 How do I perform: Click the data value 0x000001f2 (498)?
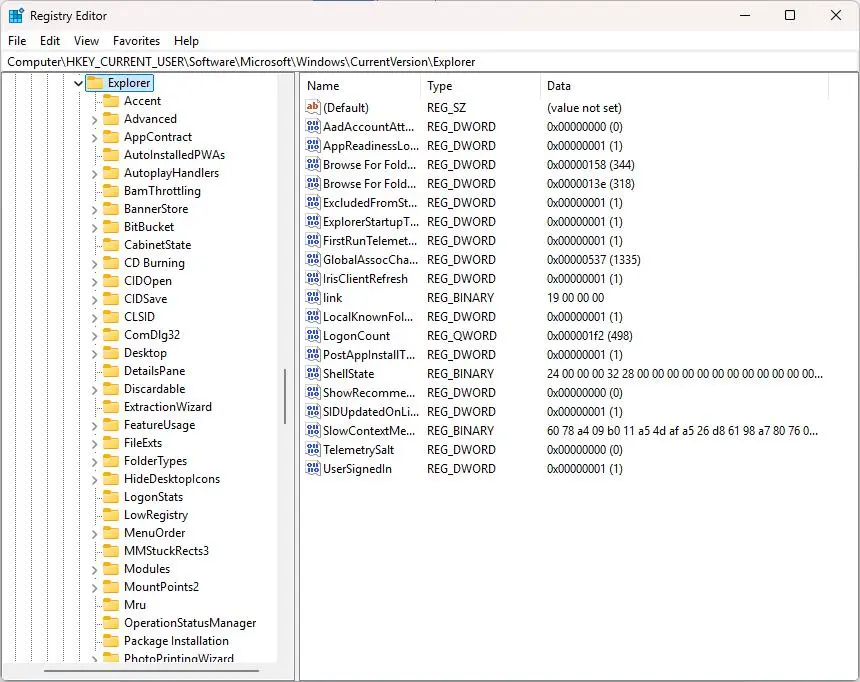(x=590, y=335)
